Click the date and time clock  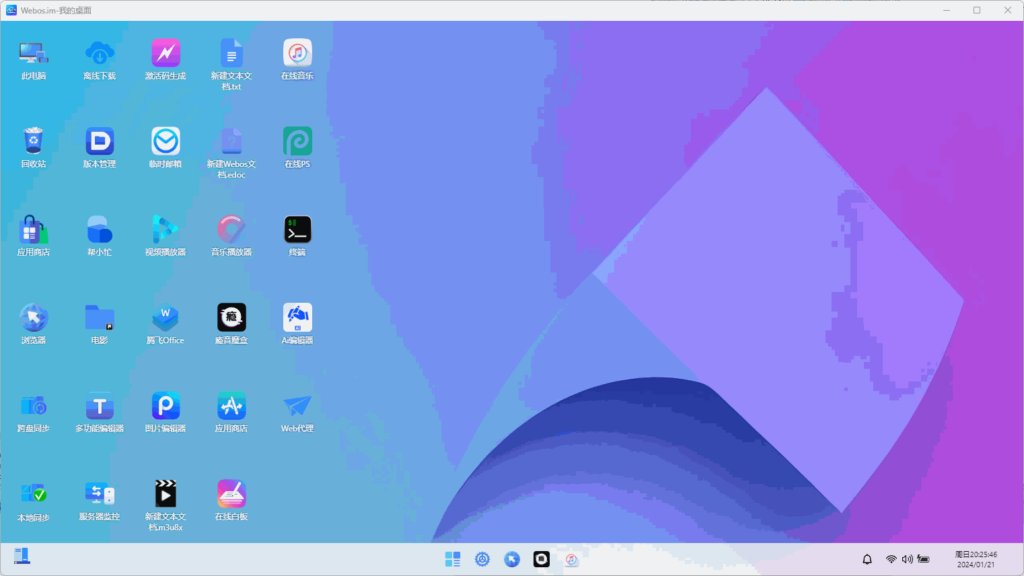pyautogui.click(x=975, y=559)
